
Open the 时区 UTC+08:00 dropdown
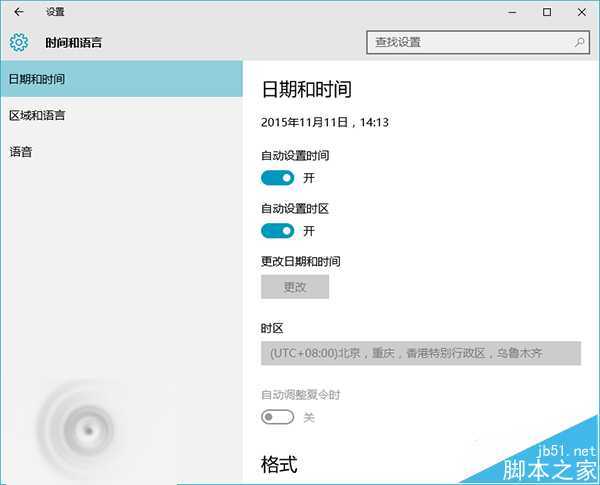(x=421, y=353)
